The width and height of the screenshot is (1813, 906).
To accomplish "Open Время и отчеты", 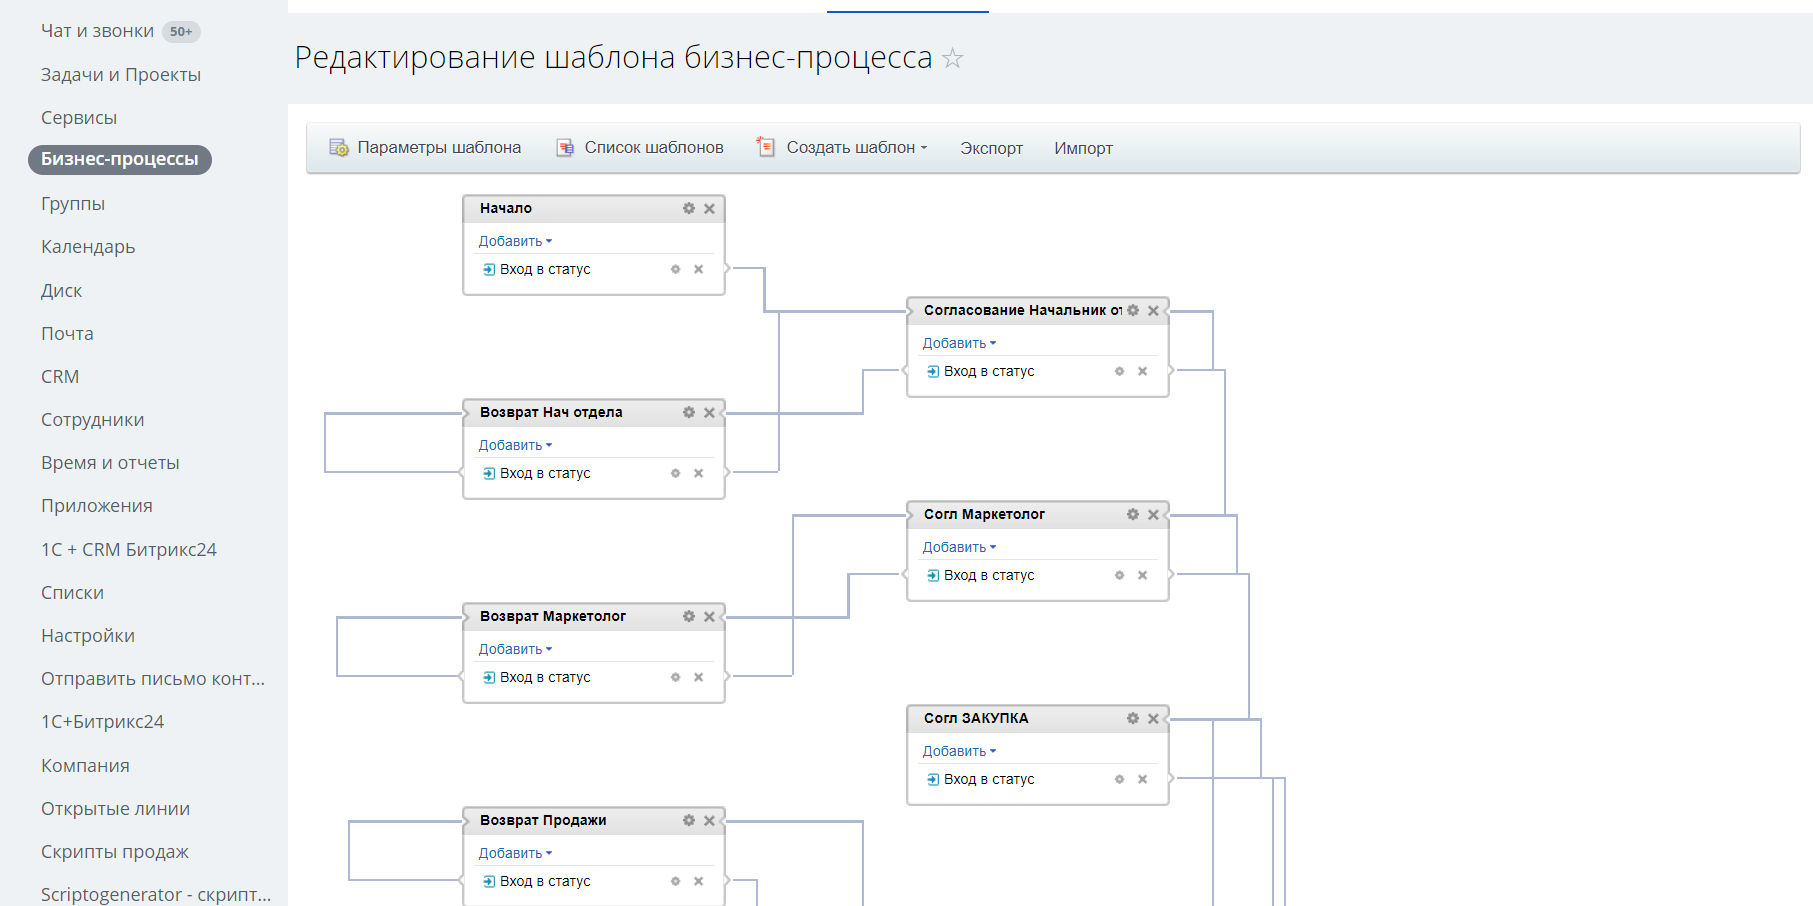I will (x=110, y=462).
